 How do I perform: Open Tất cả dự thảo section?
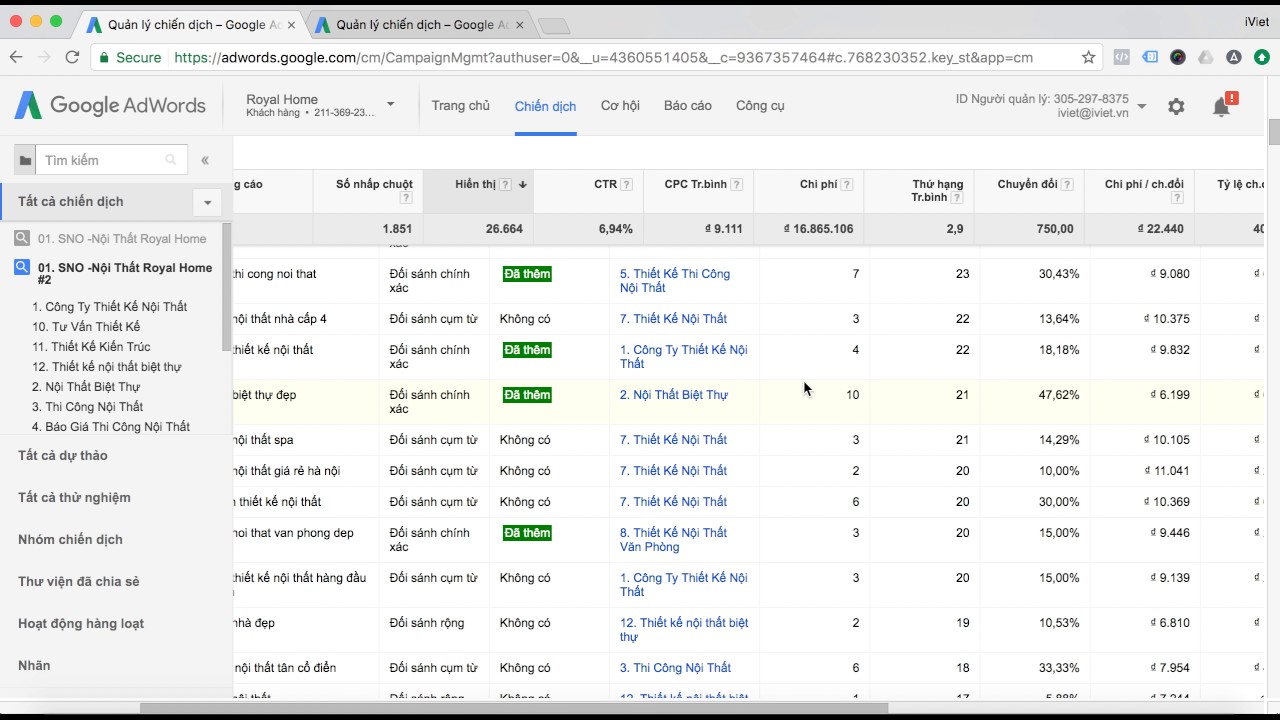point(63,455)
